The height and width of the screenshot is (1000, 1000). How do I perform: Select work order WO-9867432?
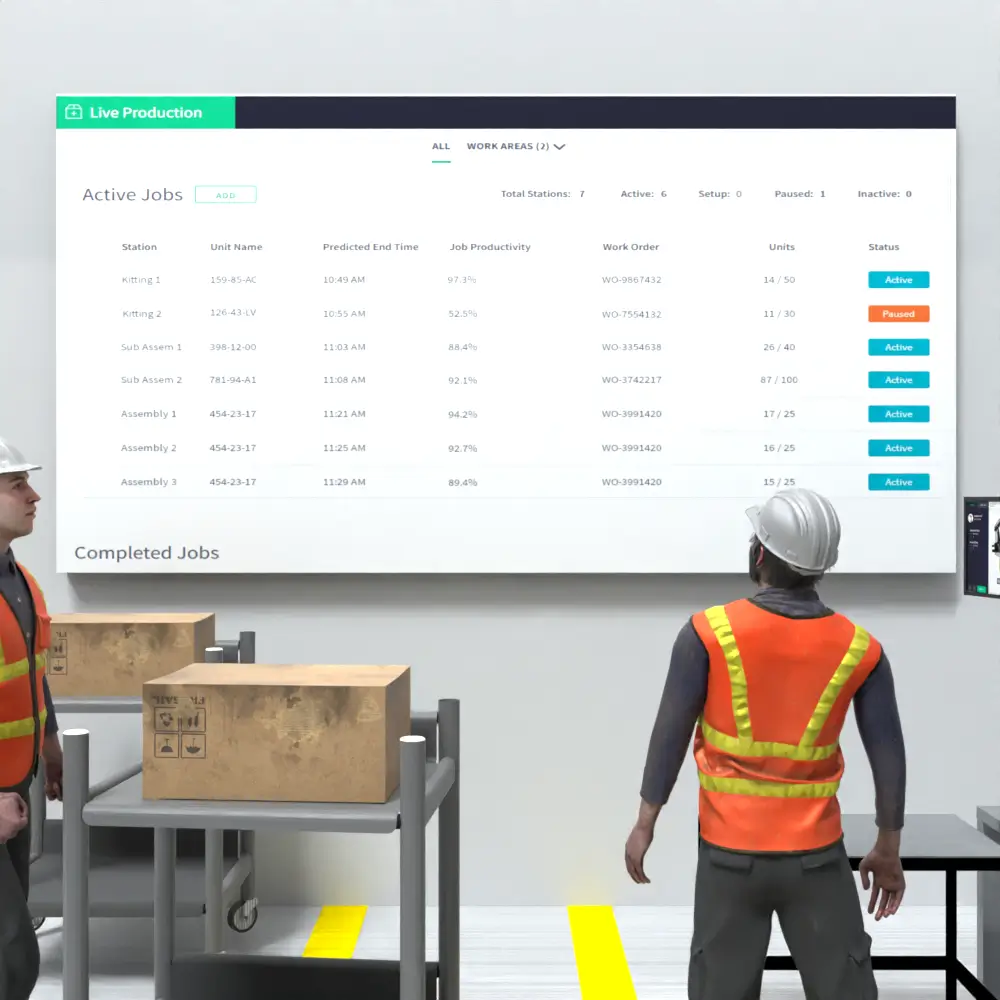tap(630, 280)
